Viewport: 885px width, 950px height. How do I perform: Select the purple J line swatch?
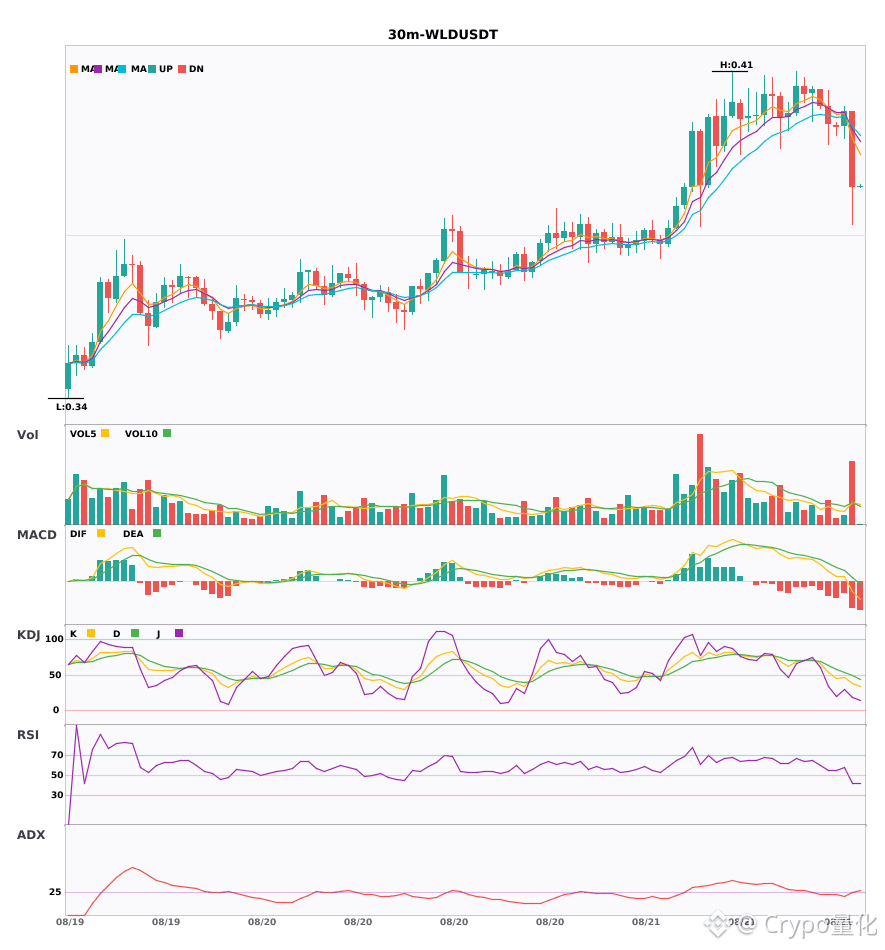[x=179, y=633]
